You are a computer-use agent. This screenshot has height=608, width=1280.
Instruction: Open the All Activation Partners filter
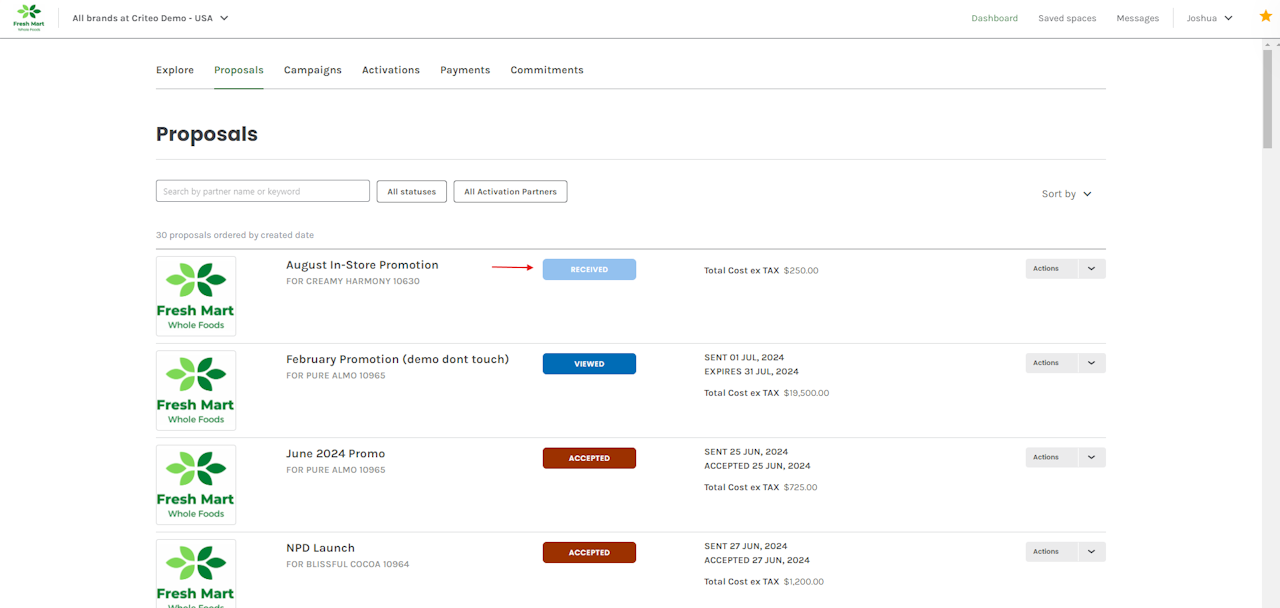(510, 191)
